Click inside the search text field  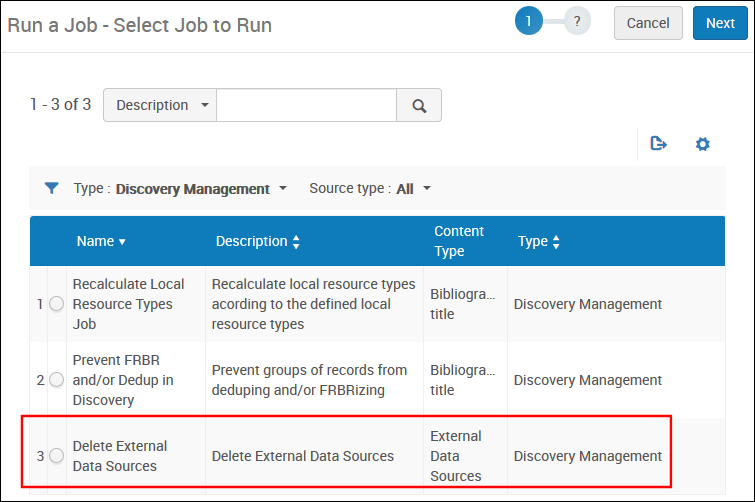(x=306, y=105)
